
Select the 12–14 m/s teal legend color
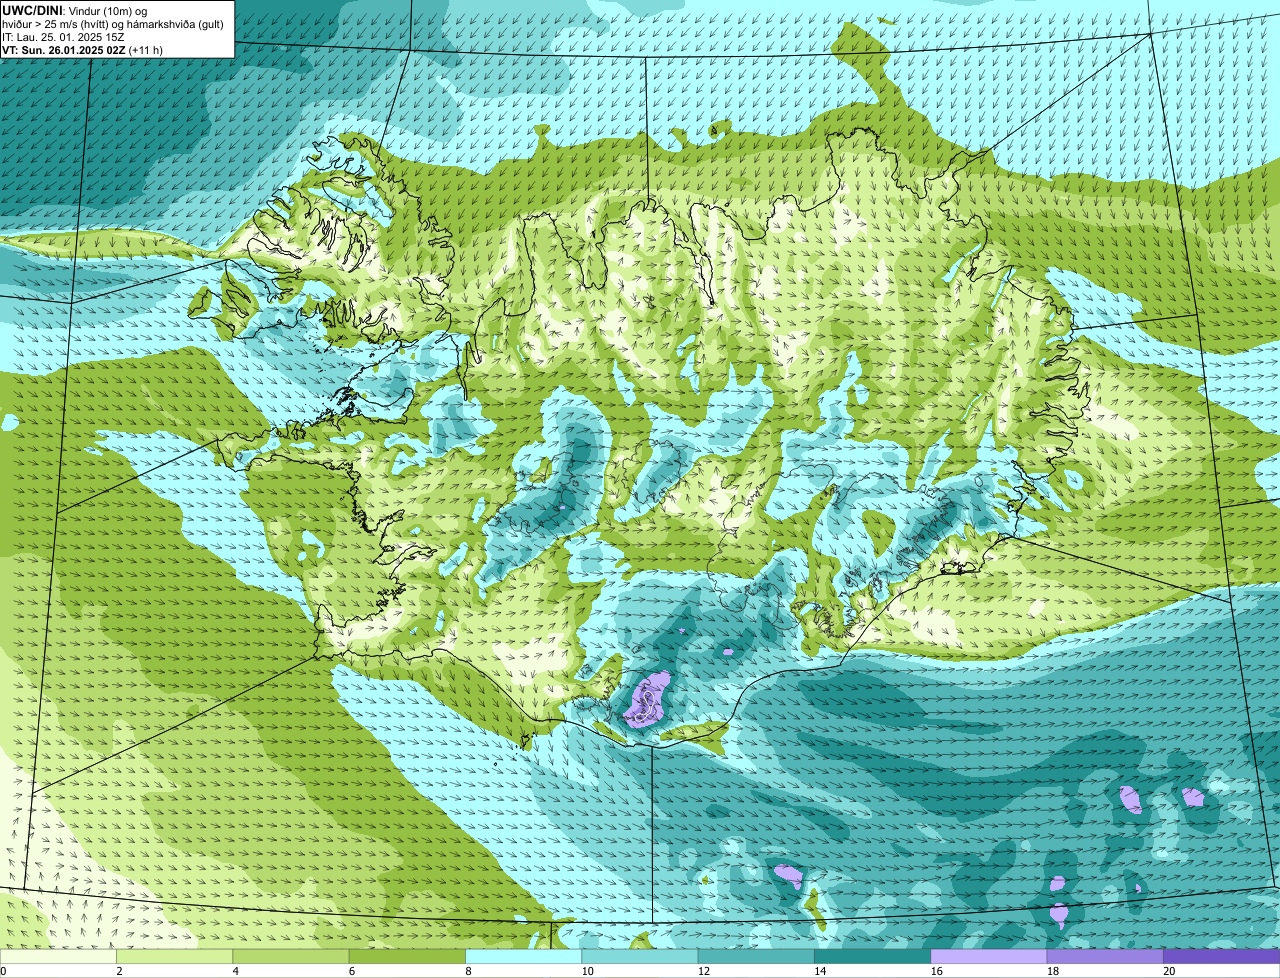(x=756, y=956)
